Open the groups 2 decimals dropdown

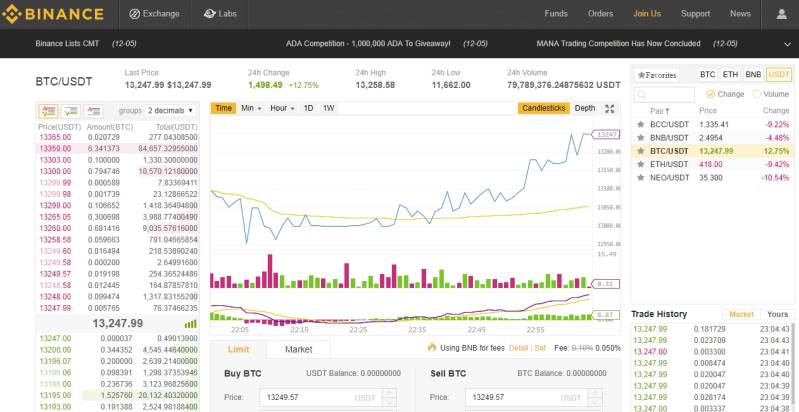pyautogui.click(x=170, y=111)
